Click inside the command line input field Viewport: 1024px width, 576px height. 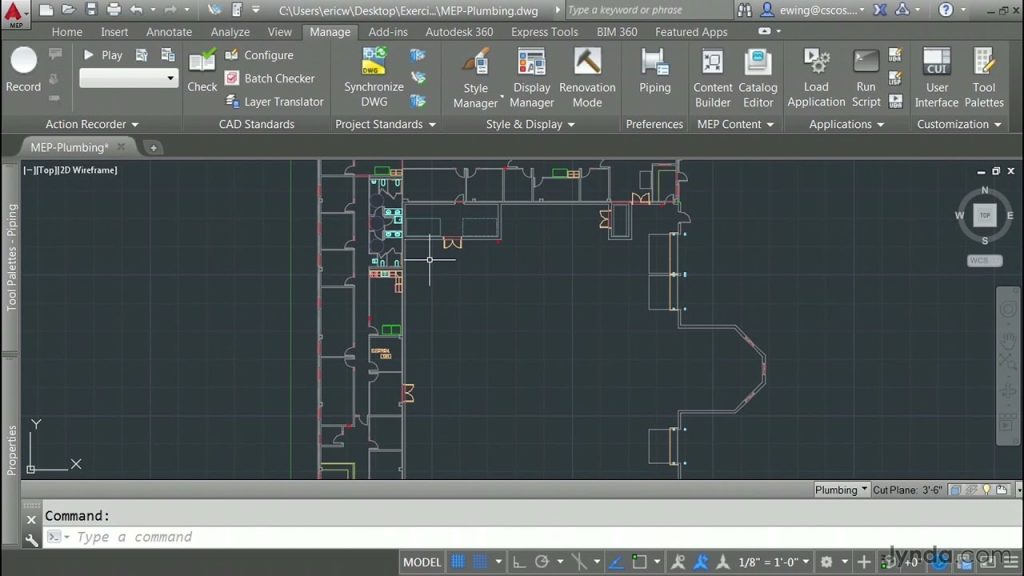[200, 537]
